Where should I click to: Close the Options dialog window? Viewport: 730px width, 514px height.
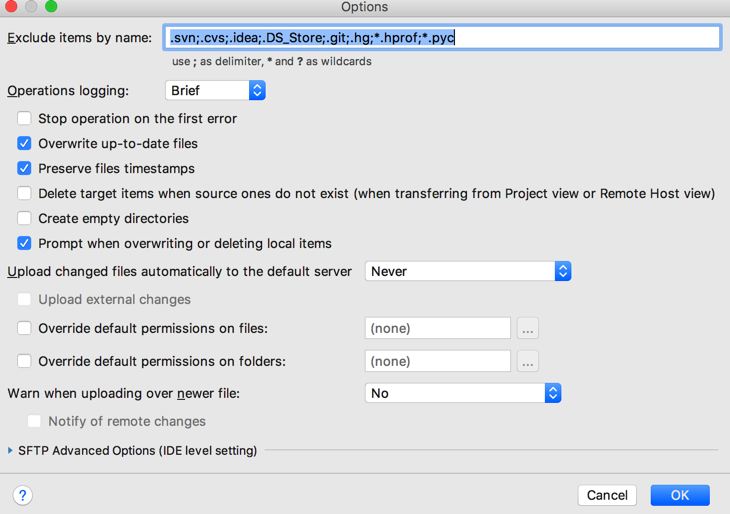click(x=11, y=7)
